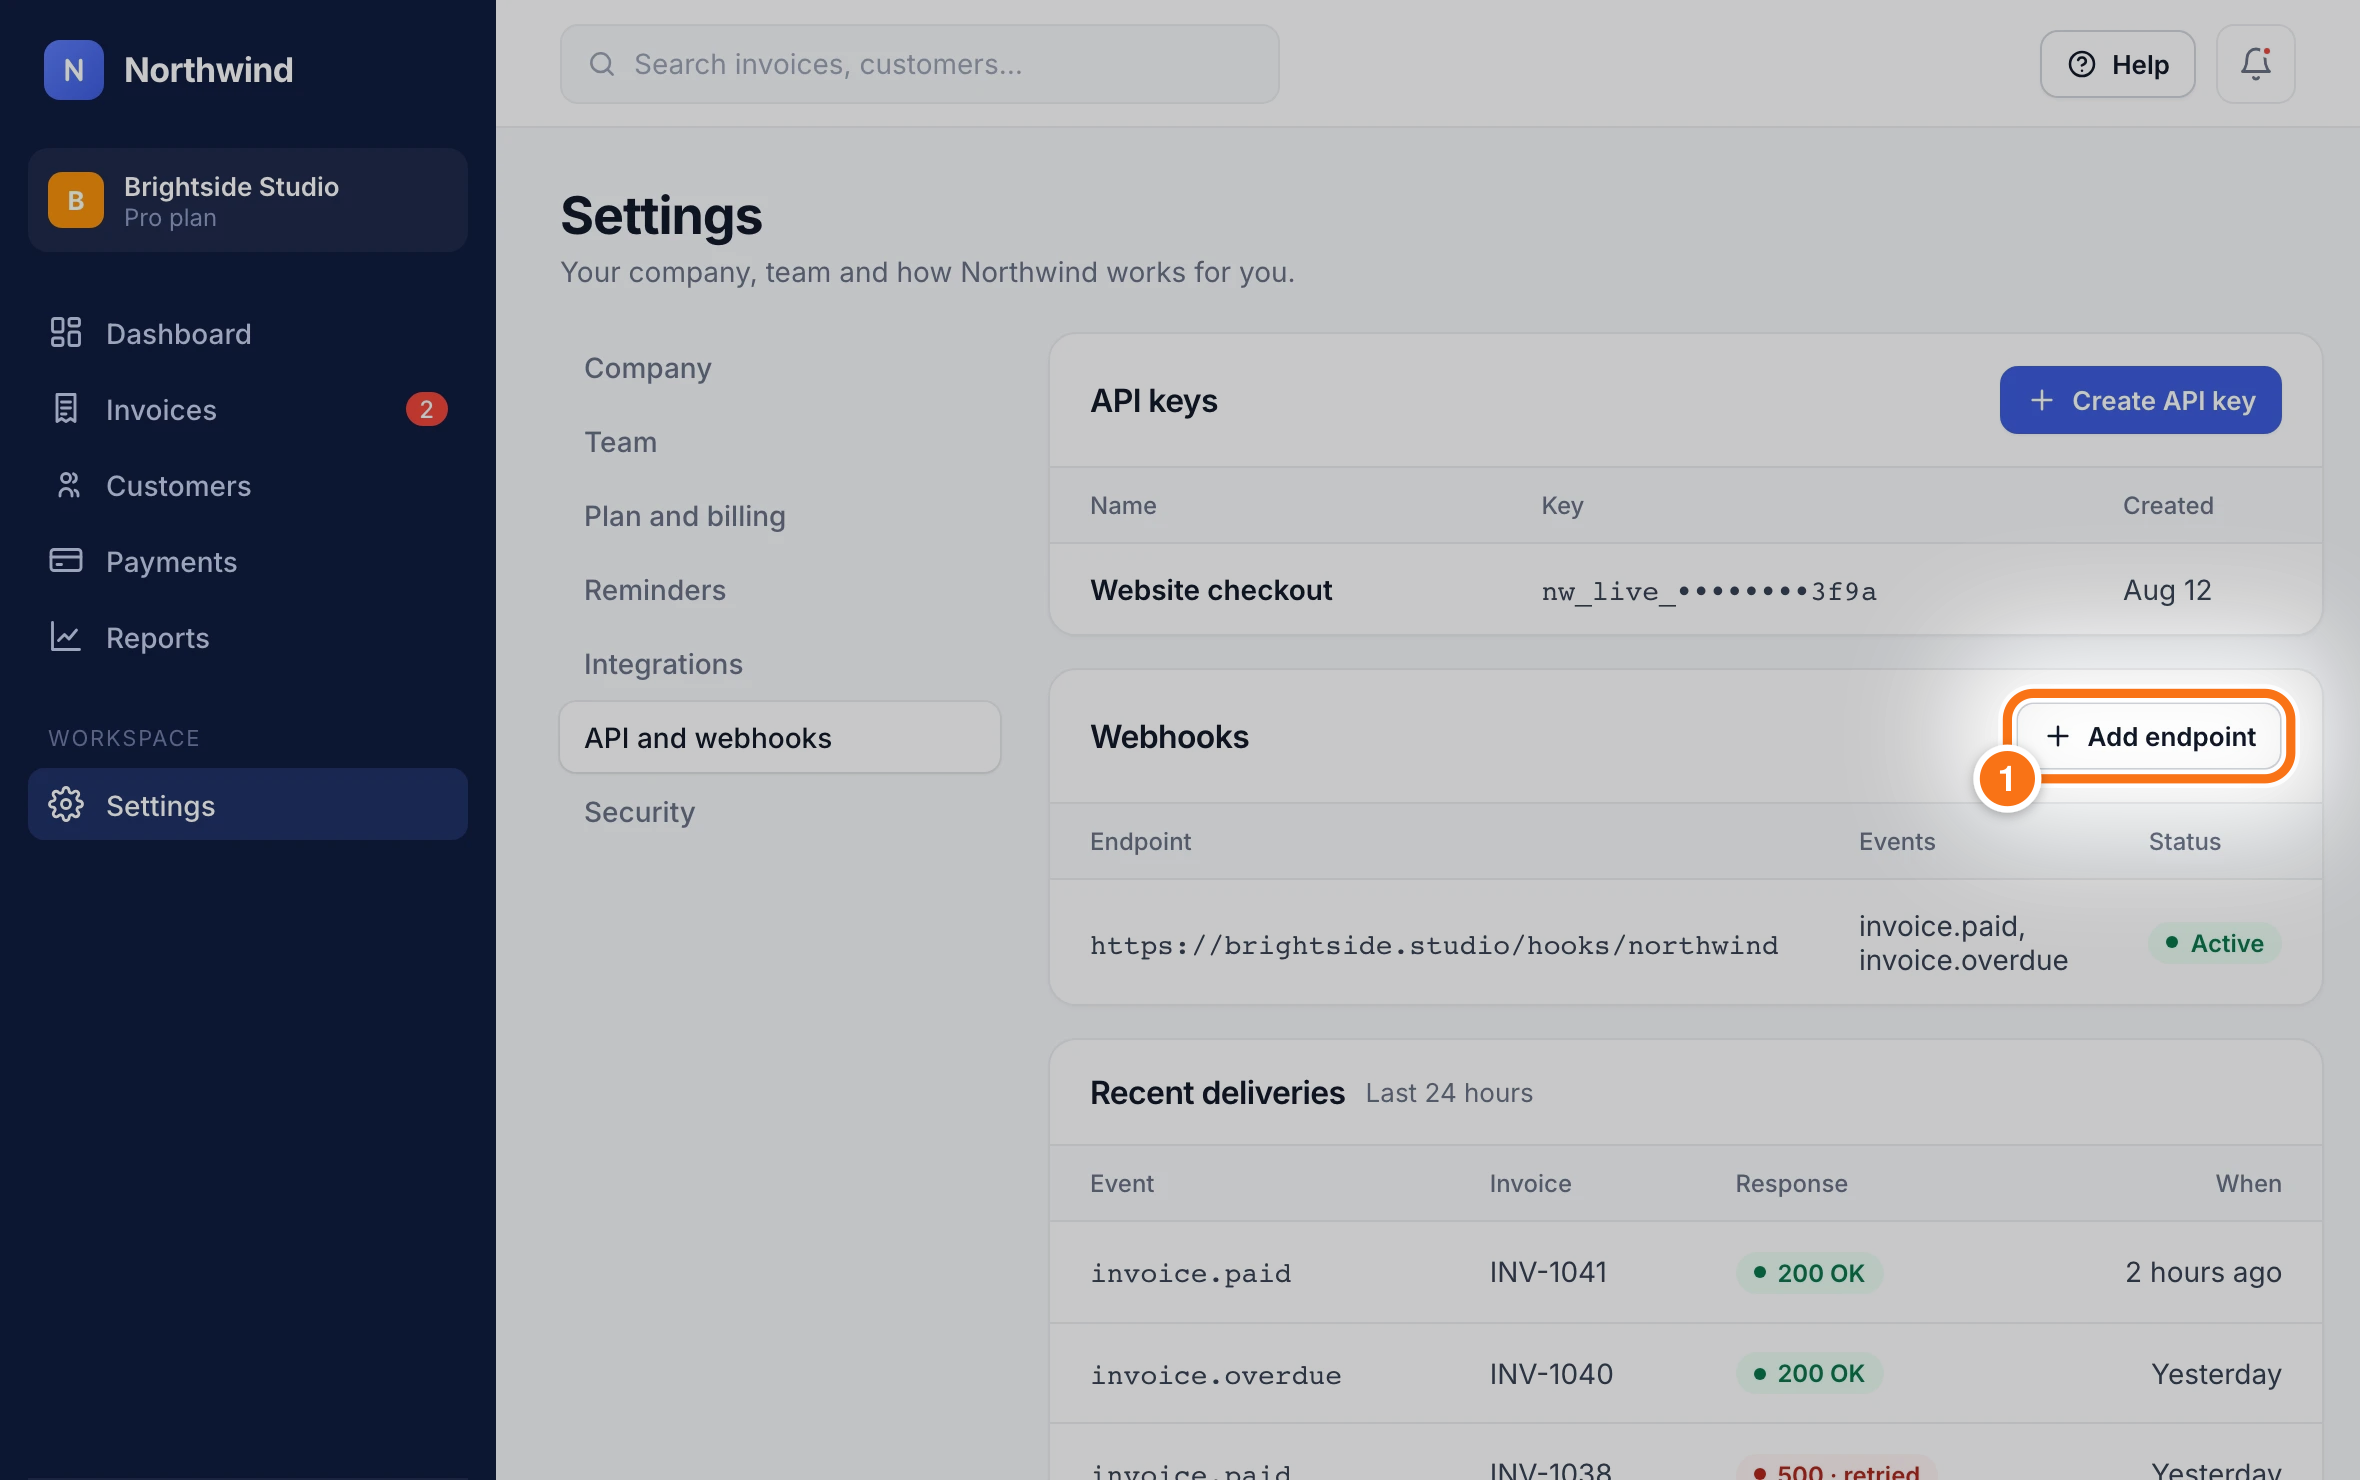Image resolution: width=2360 pixels, height=1480 pixels.
Task: Open the Company settings tab
Action: click(x=780, y=368)
